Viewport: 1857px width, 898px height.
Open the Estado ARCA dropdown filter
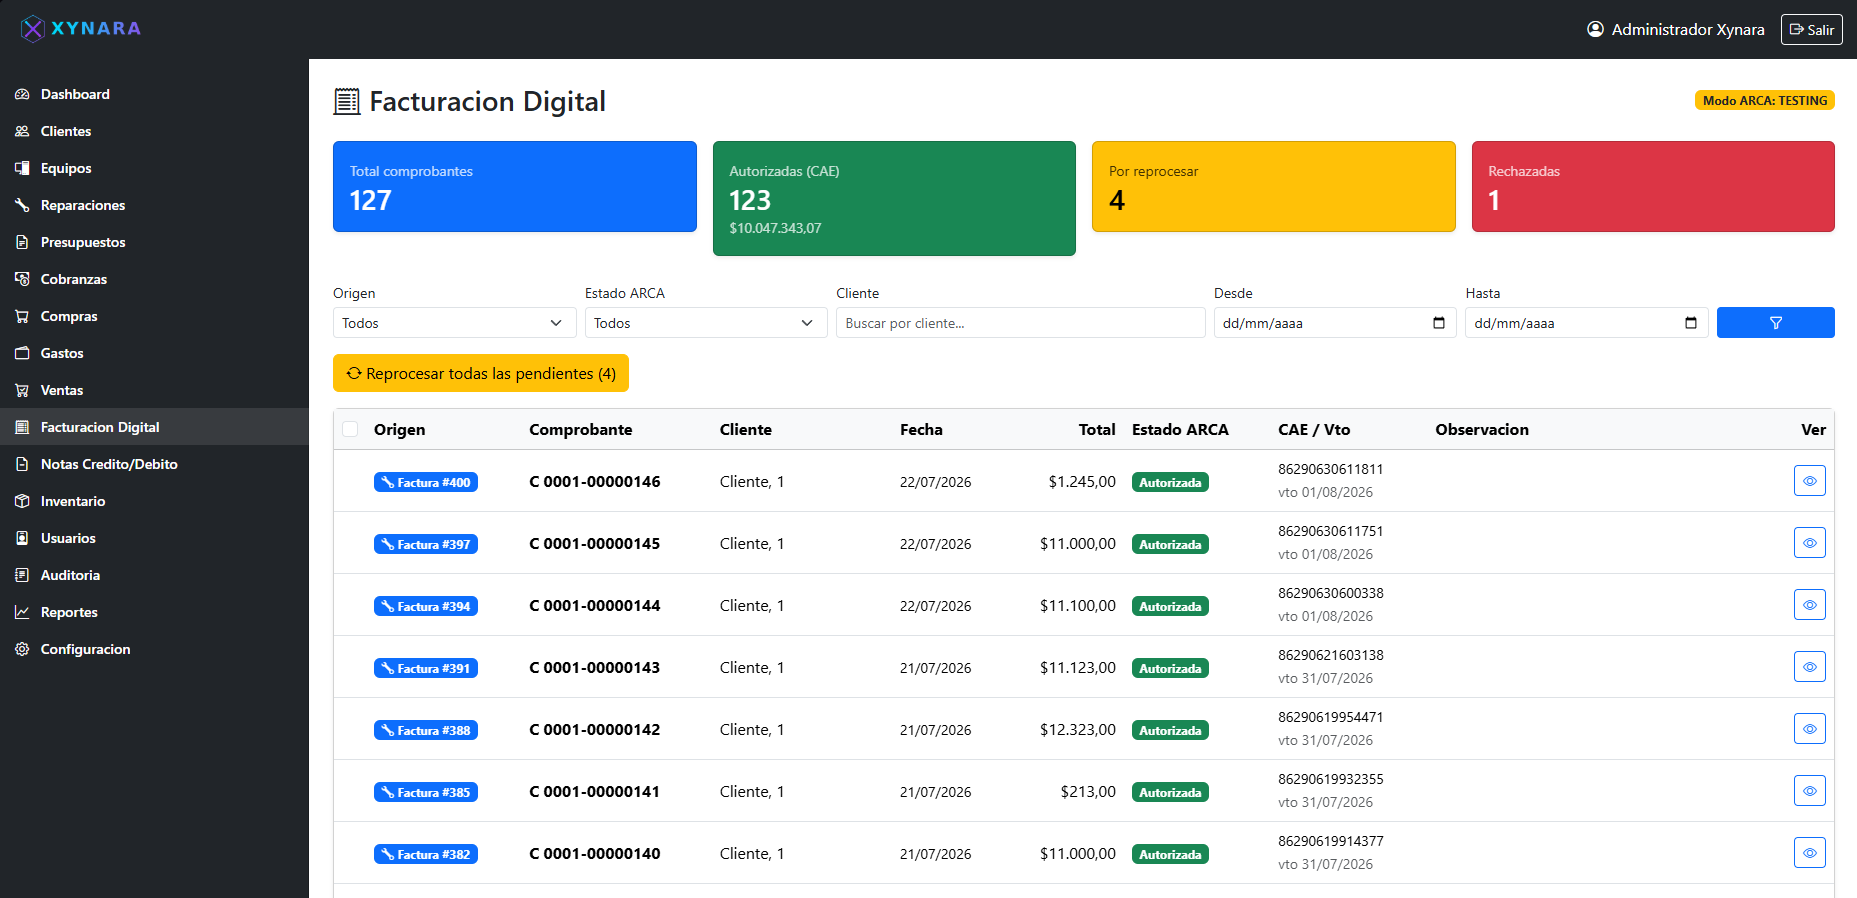pyautogui.click(x=706, y=323)
